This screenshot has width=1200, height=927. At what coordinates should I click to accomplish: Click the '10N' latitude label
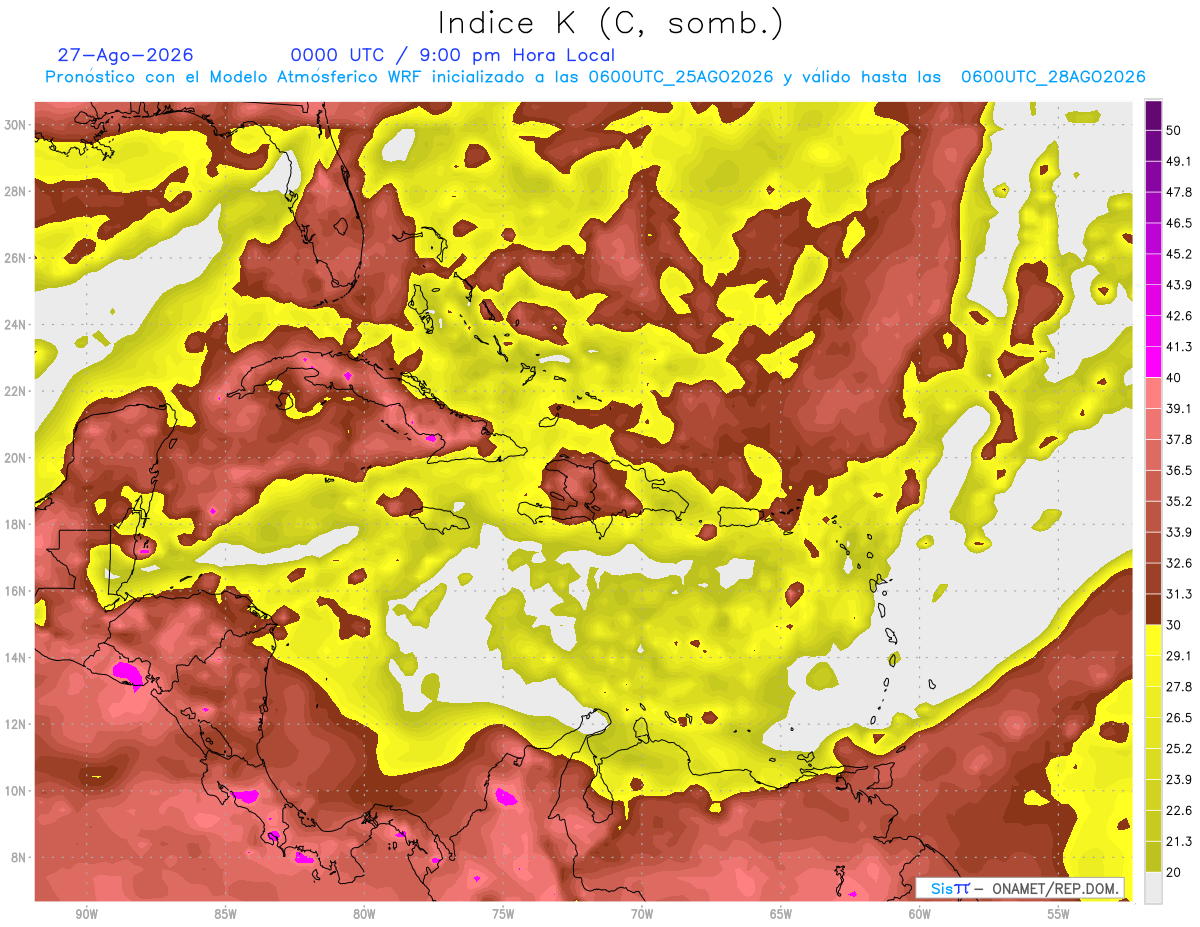point(15,791)
